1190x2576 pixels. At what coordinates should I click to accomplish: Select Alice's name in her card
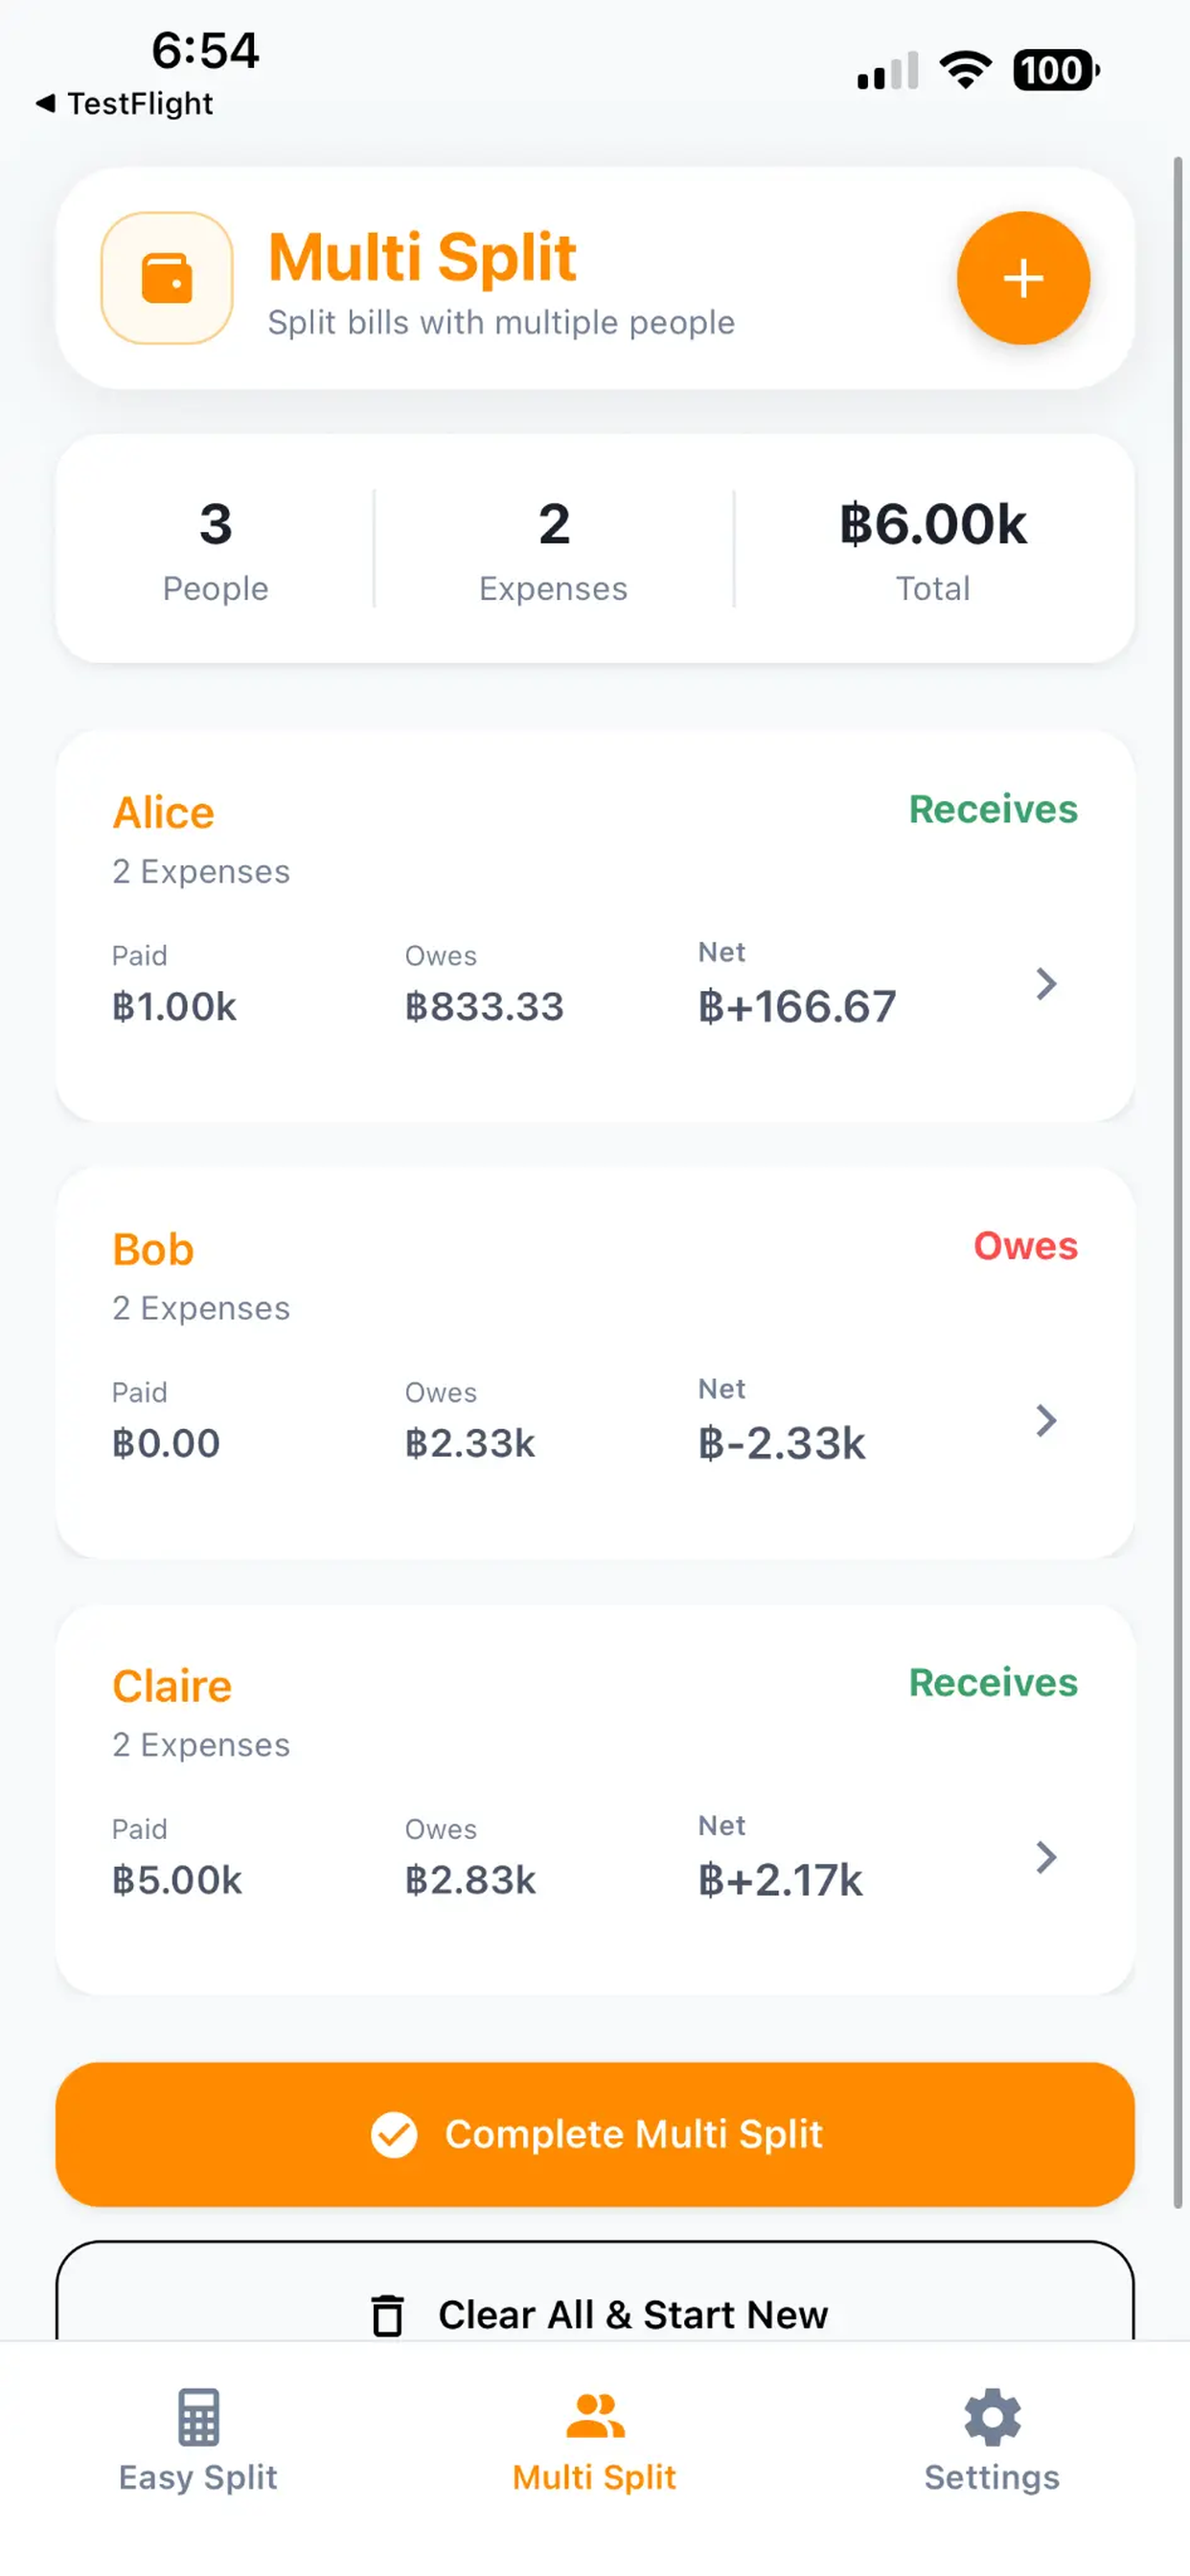coord(163,812)
